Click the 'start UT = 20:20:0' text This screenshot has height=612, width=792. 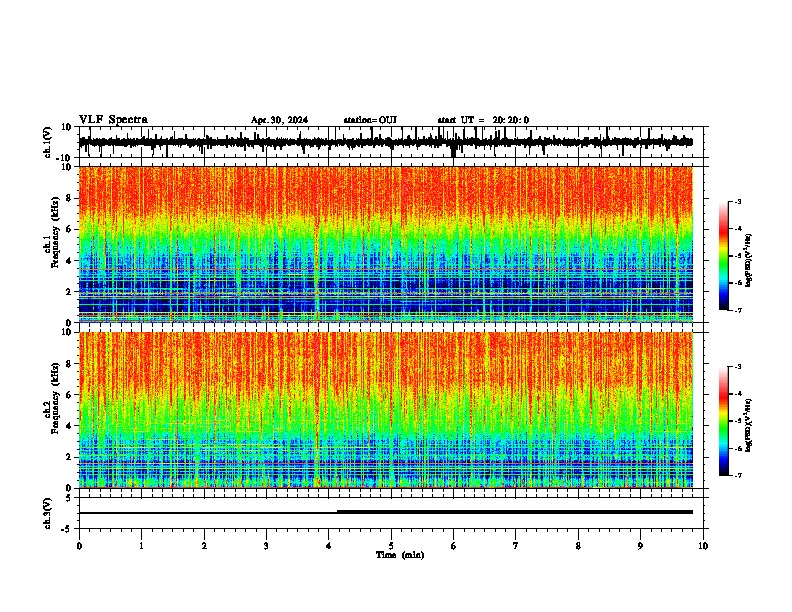coord(483,120)
